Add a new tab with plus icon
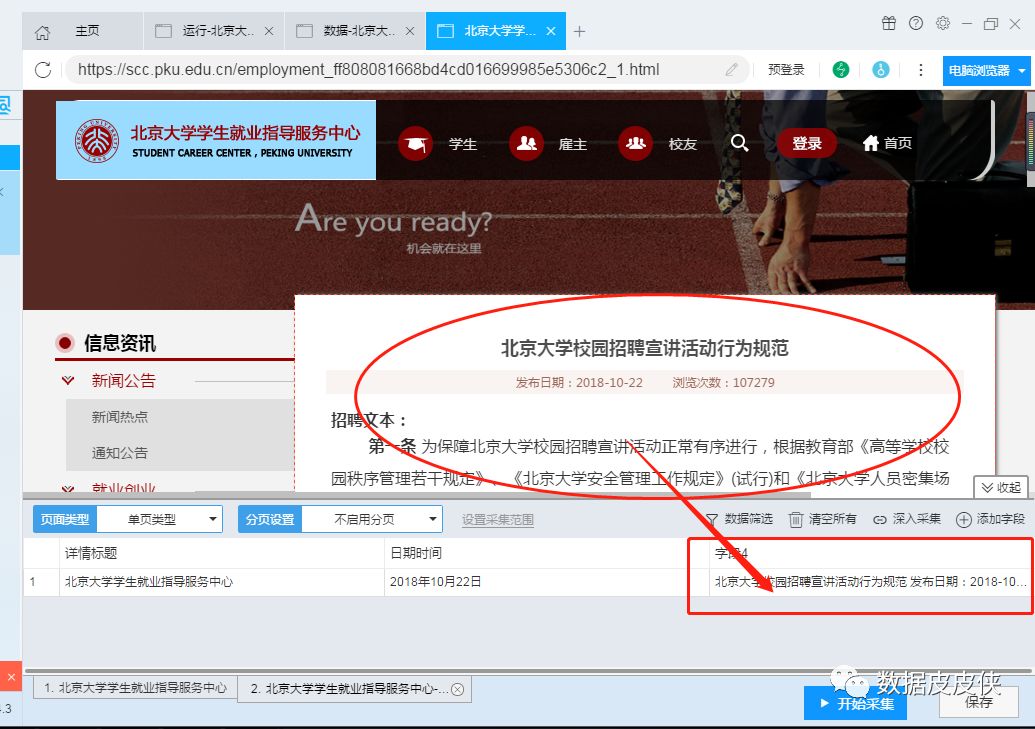The image size is (1035, 729). 580,31
